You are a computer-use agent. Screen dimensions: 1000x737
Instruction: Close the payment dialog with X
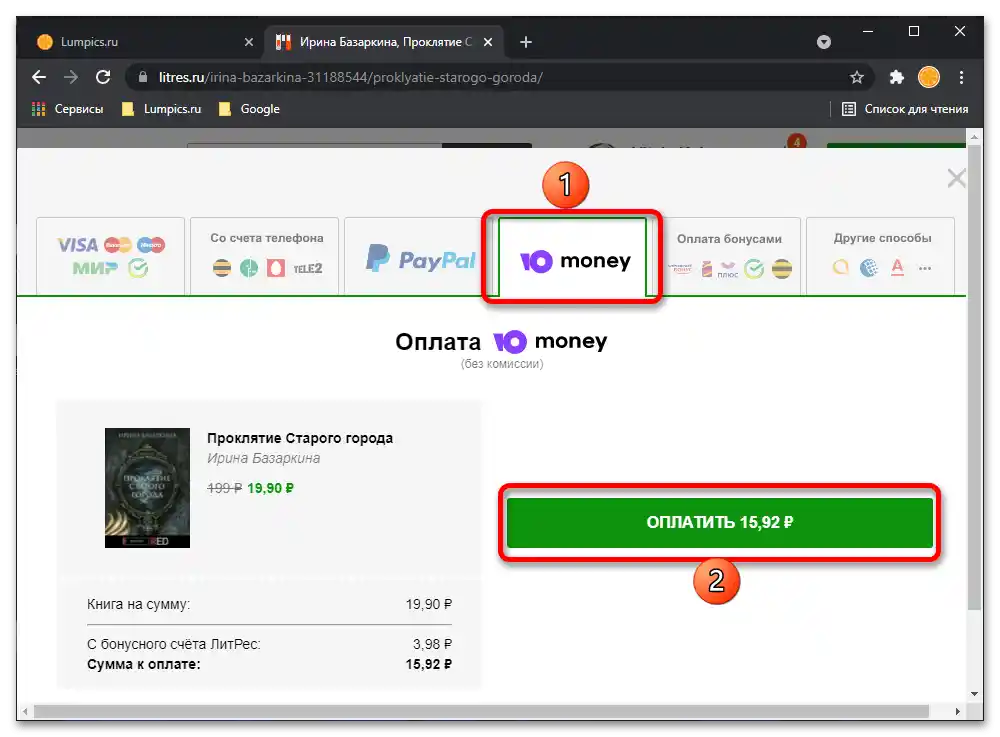pyautogui.click(x=956, y=178)
